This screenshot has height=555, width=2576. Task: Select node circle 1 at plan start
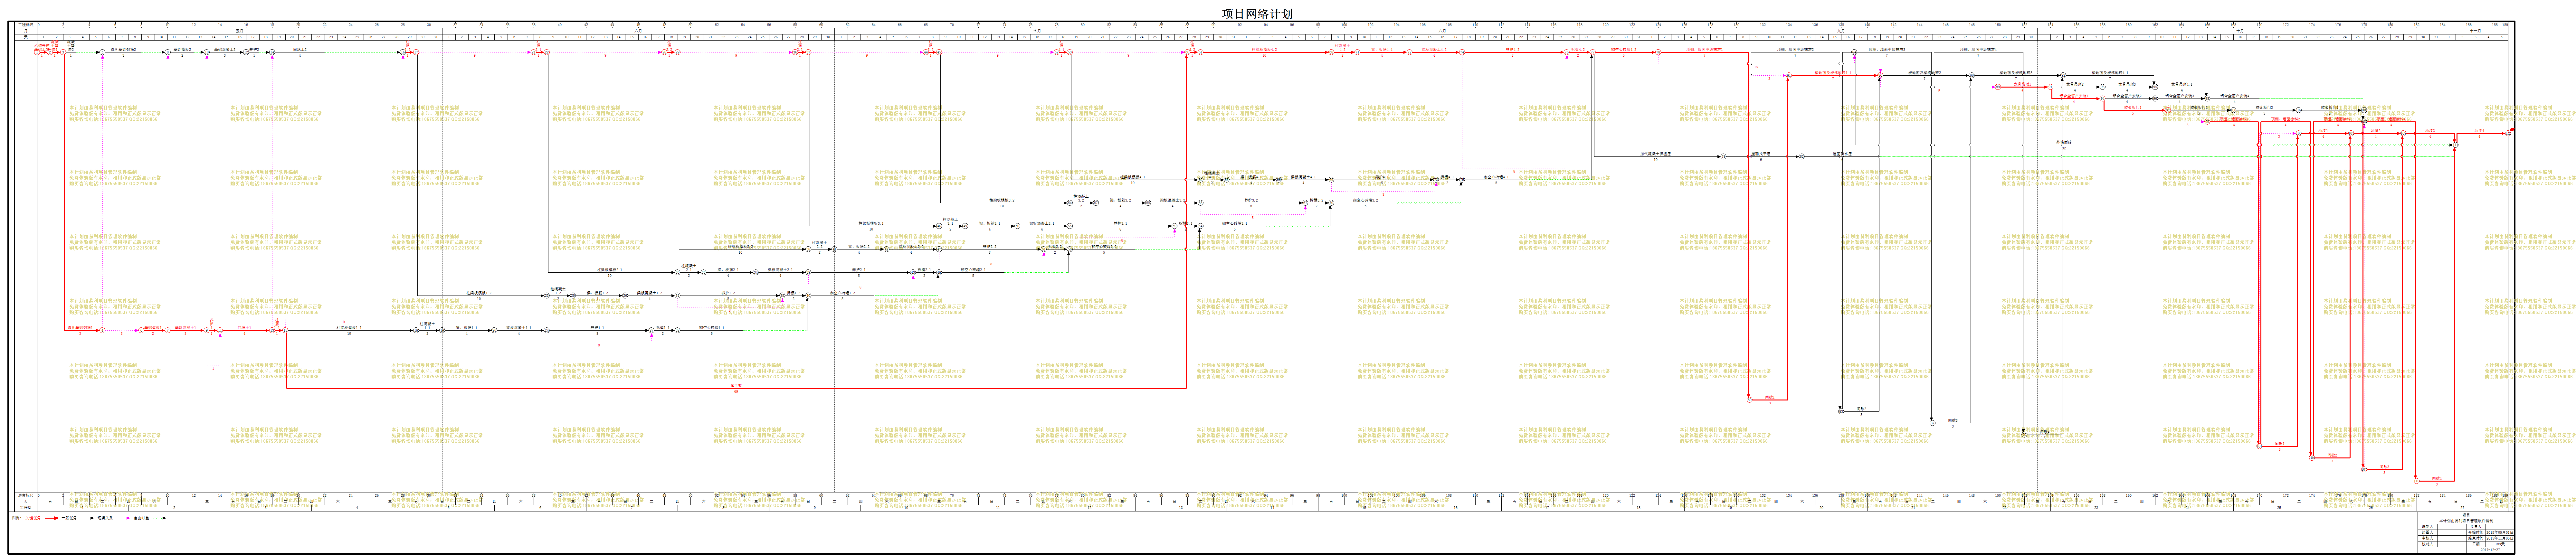pyautogui.click(x=37, y=52)
